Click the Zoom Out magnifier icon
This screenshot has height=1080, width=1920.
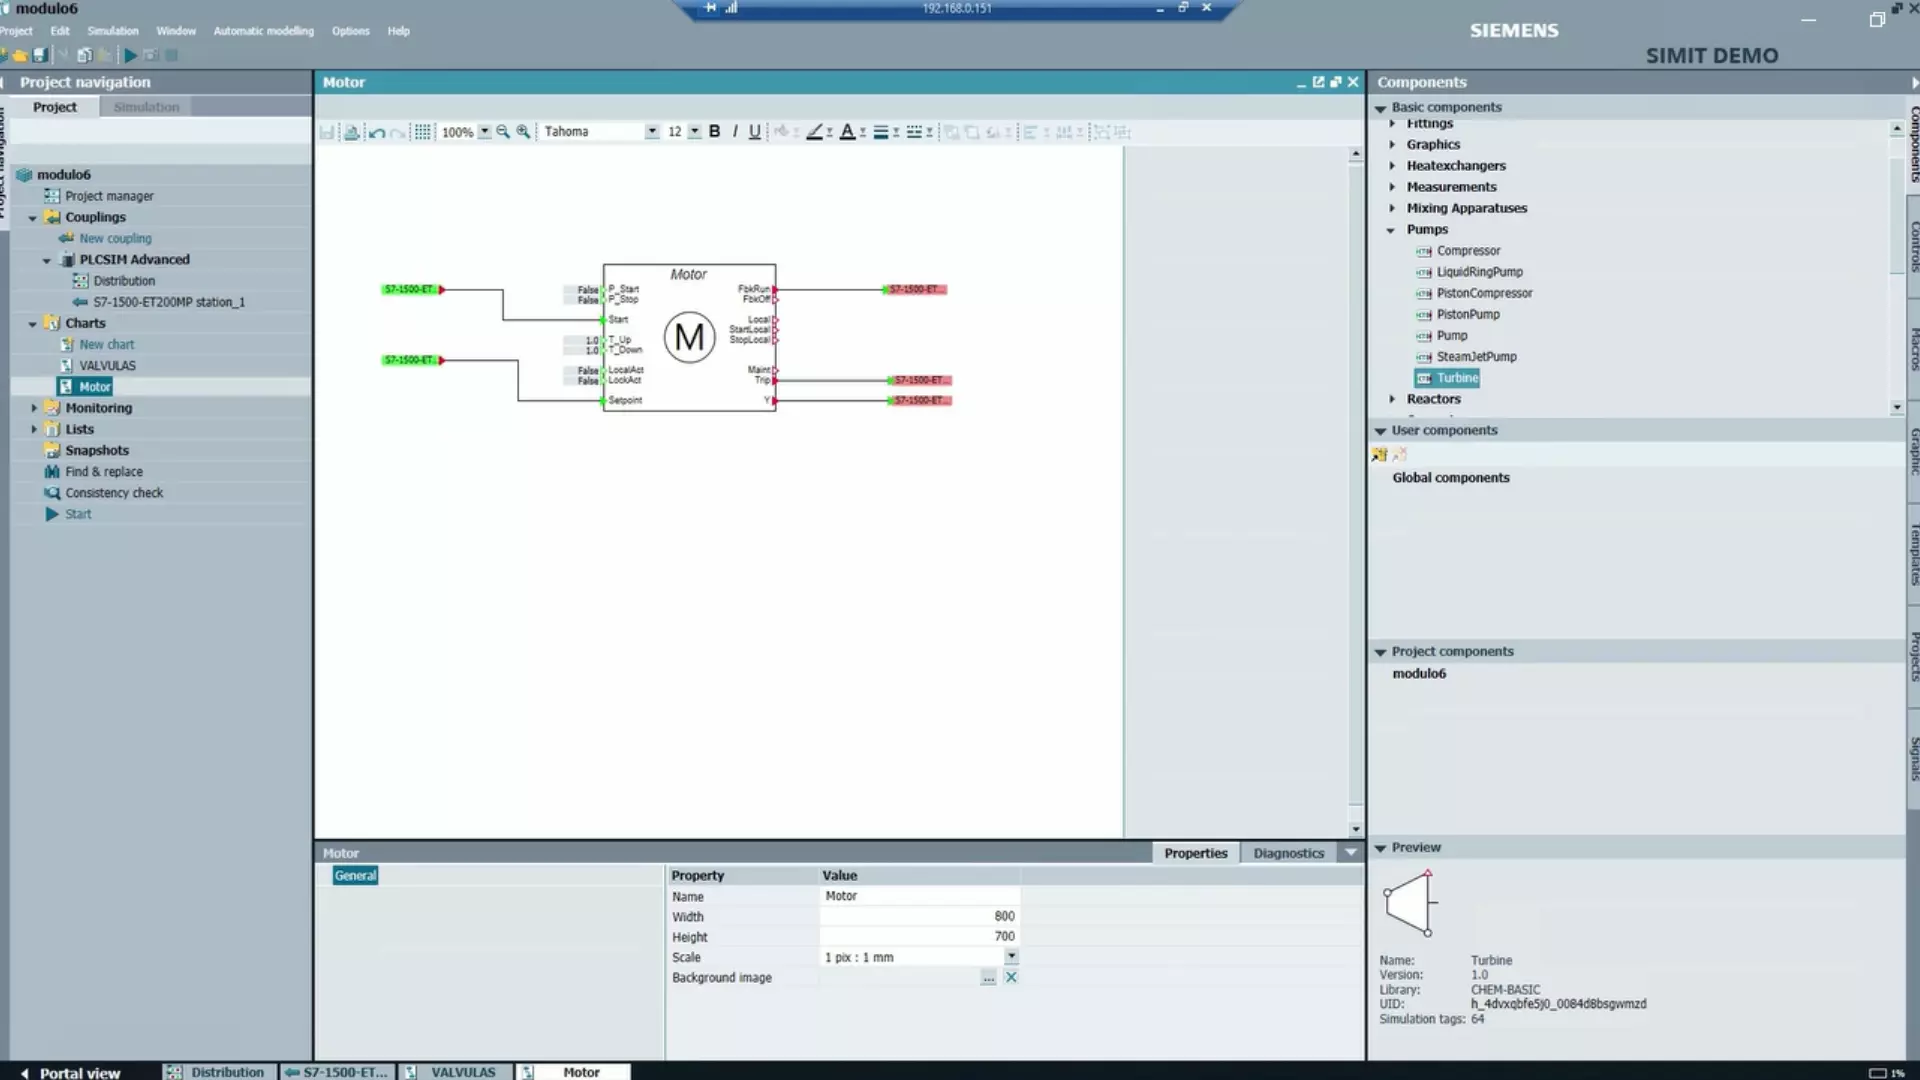(x=502, y=131)
